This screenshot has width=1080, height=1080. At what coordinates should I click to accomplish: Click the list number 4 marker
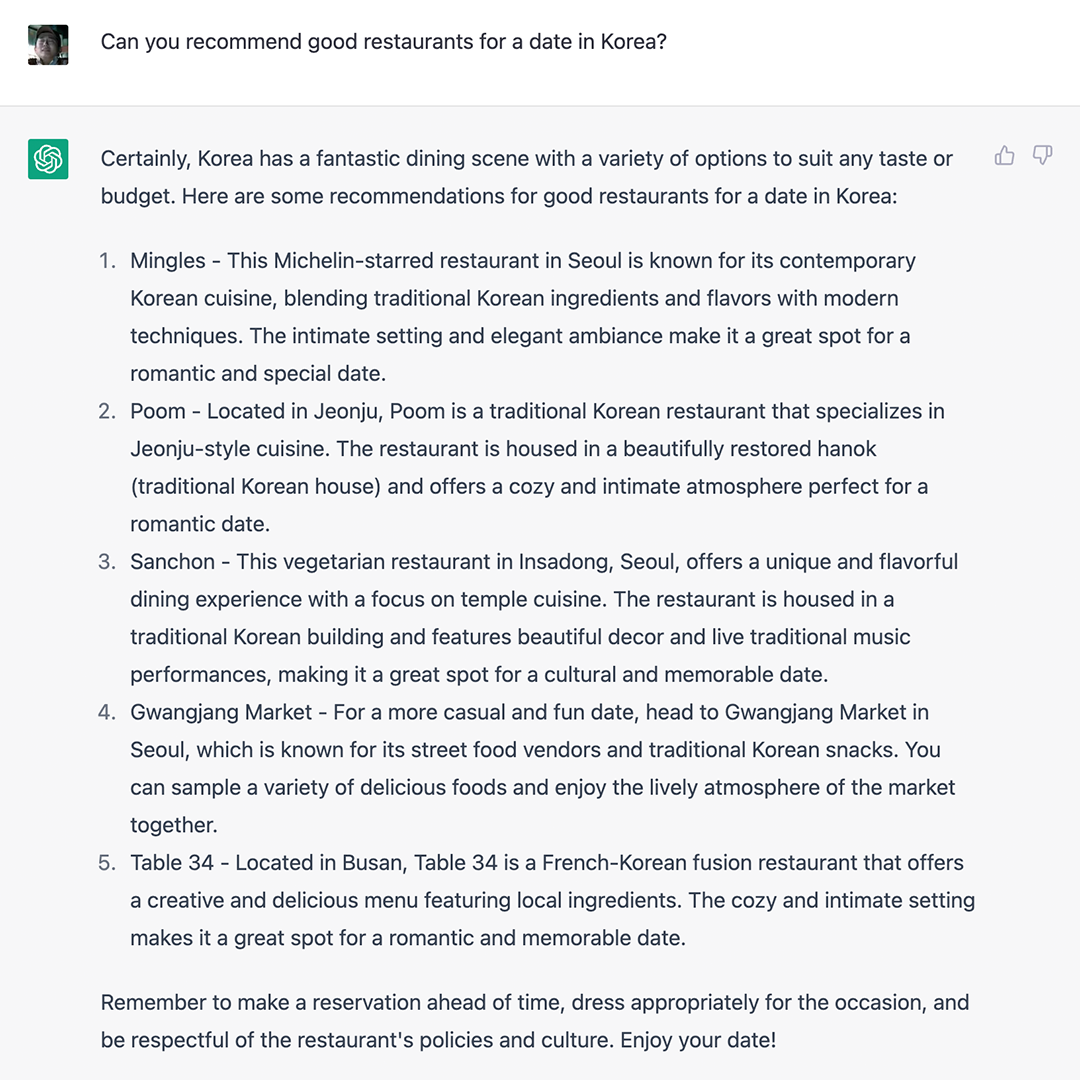pos(107,712)
